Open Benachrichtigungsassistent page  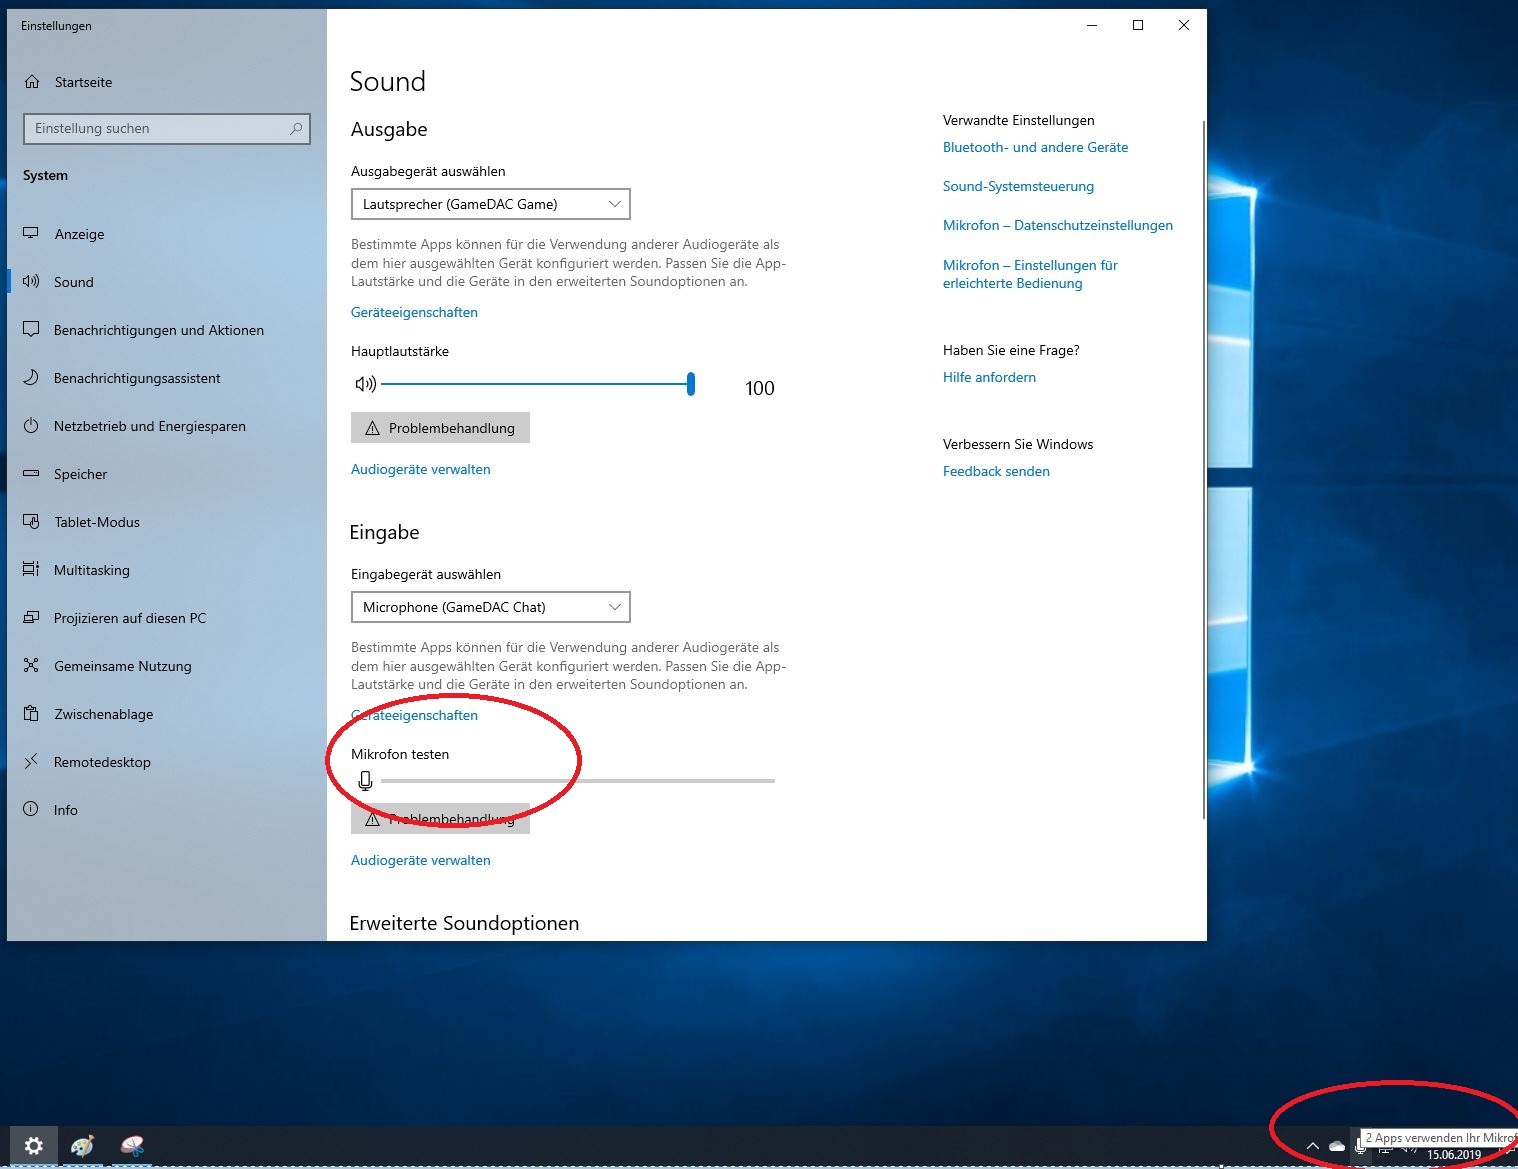click(x=167, y=378)
